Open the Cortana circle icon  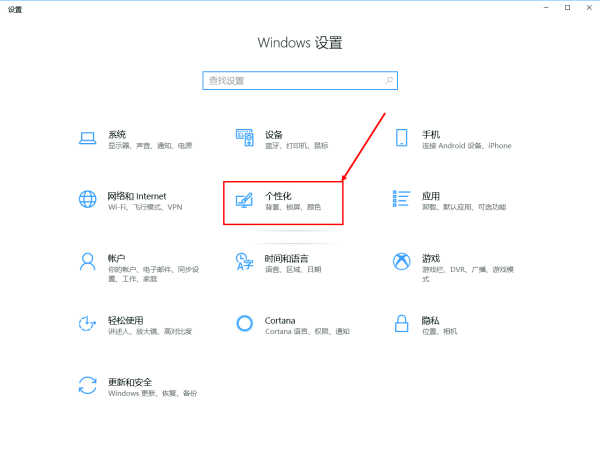coord(245,323)
